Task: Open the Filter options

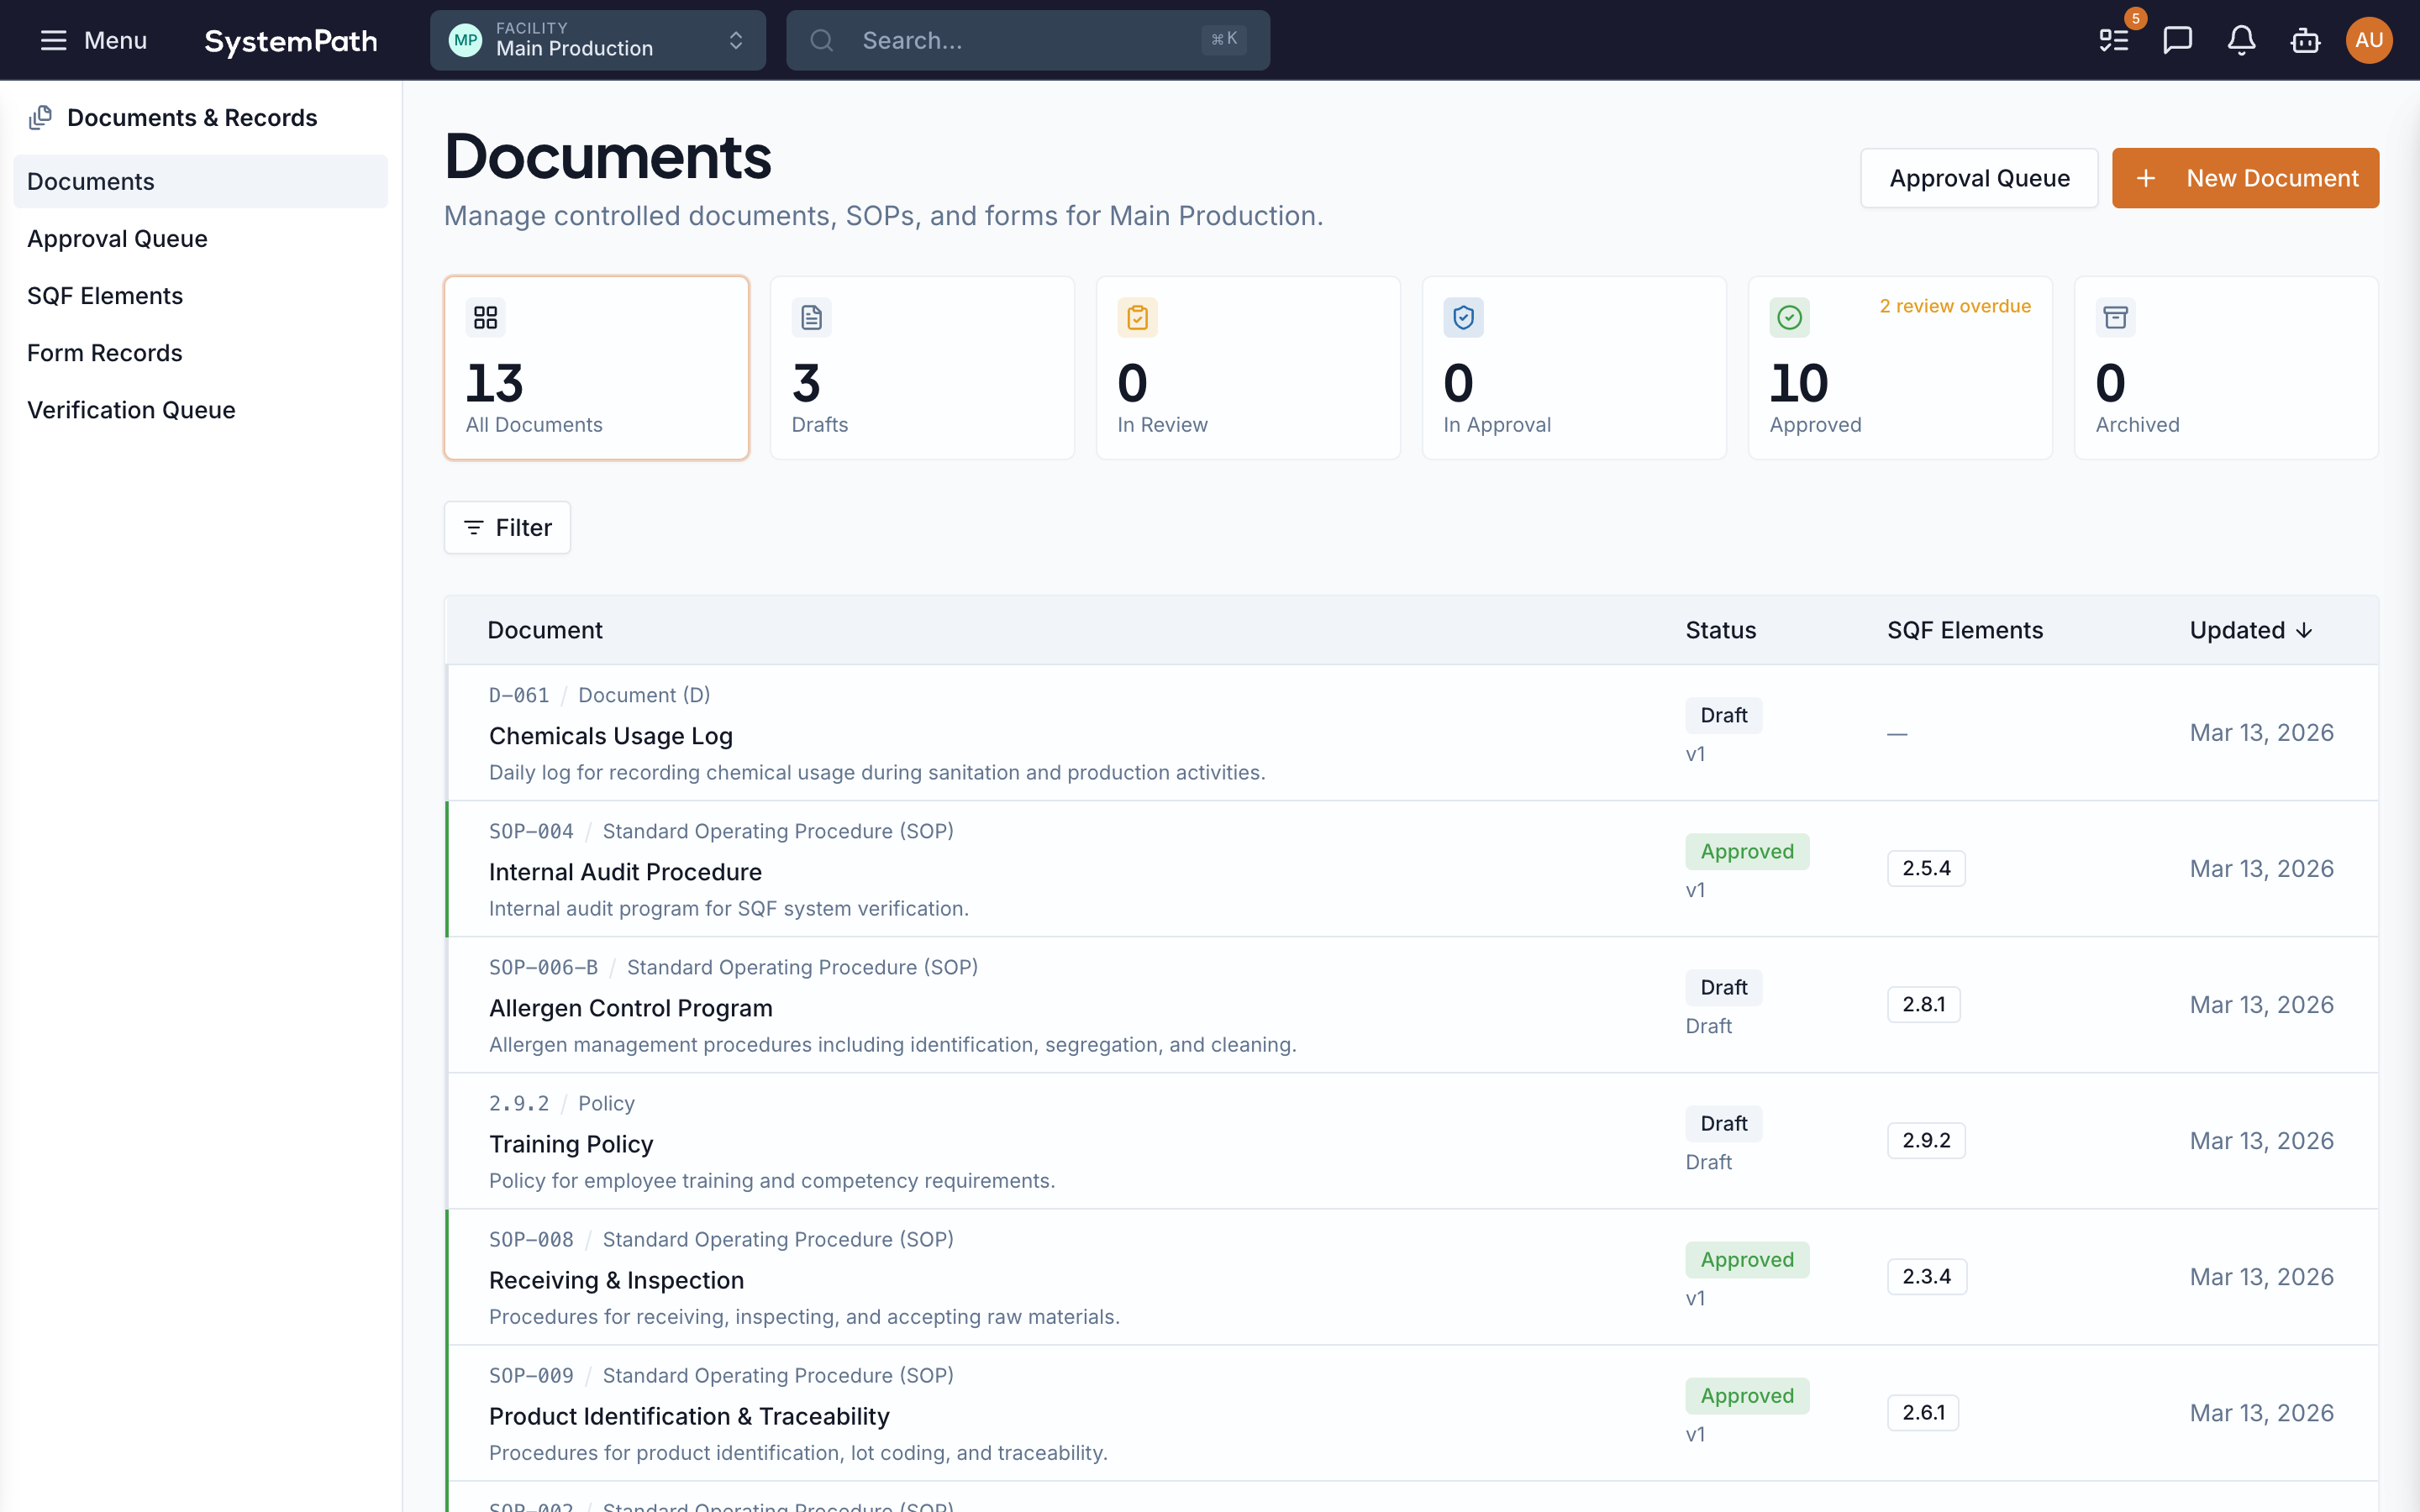Action: pyautogui.click(x=507, y=528)
